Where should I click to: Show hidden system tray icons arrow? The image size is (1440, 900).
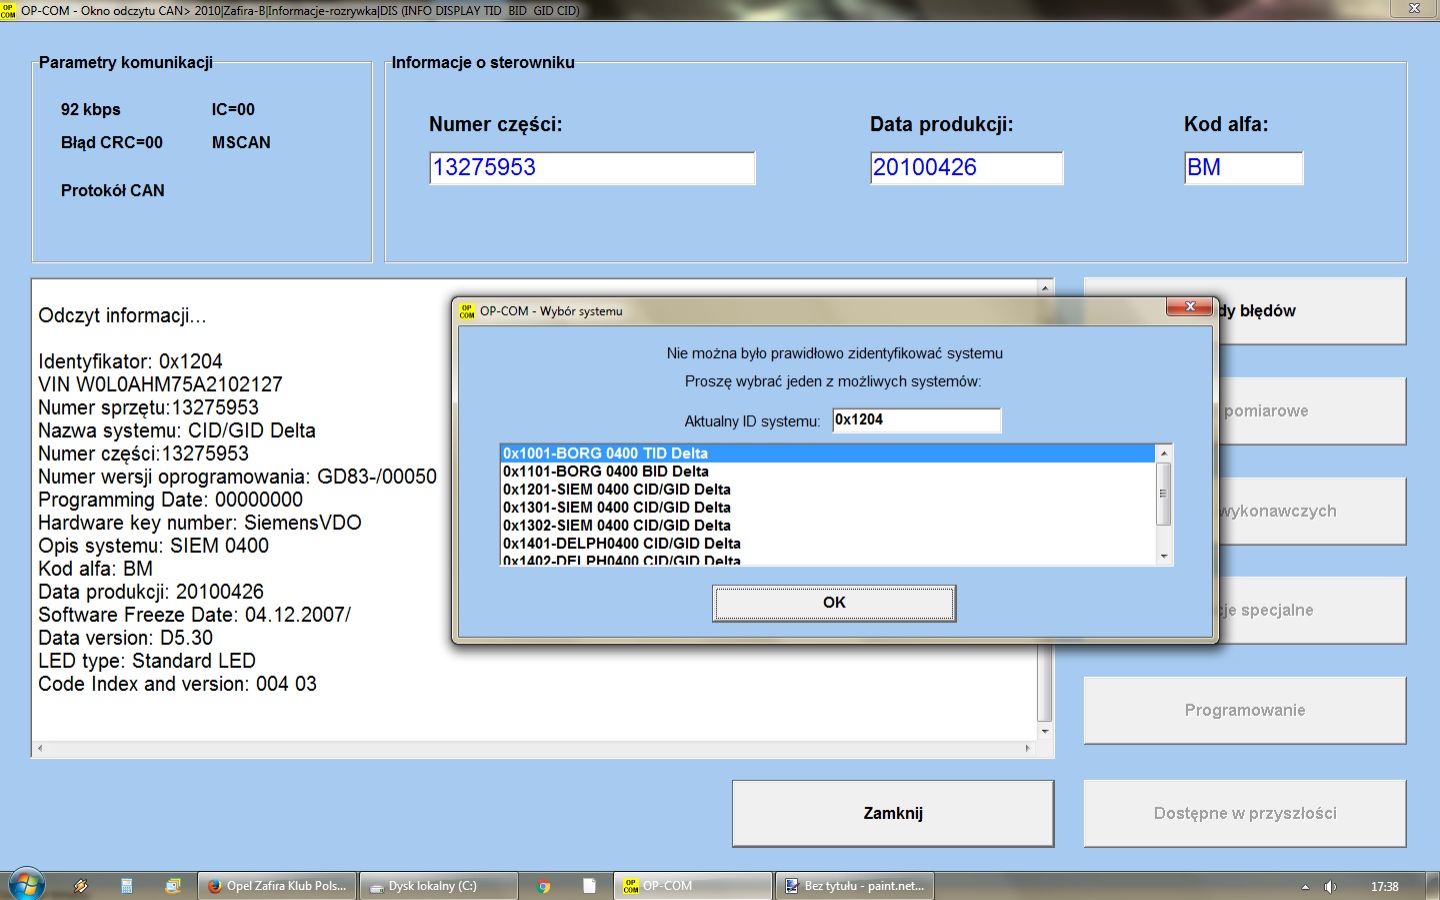[1305, 887]
